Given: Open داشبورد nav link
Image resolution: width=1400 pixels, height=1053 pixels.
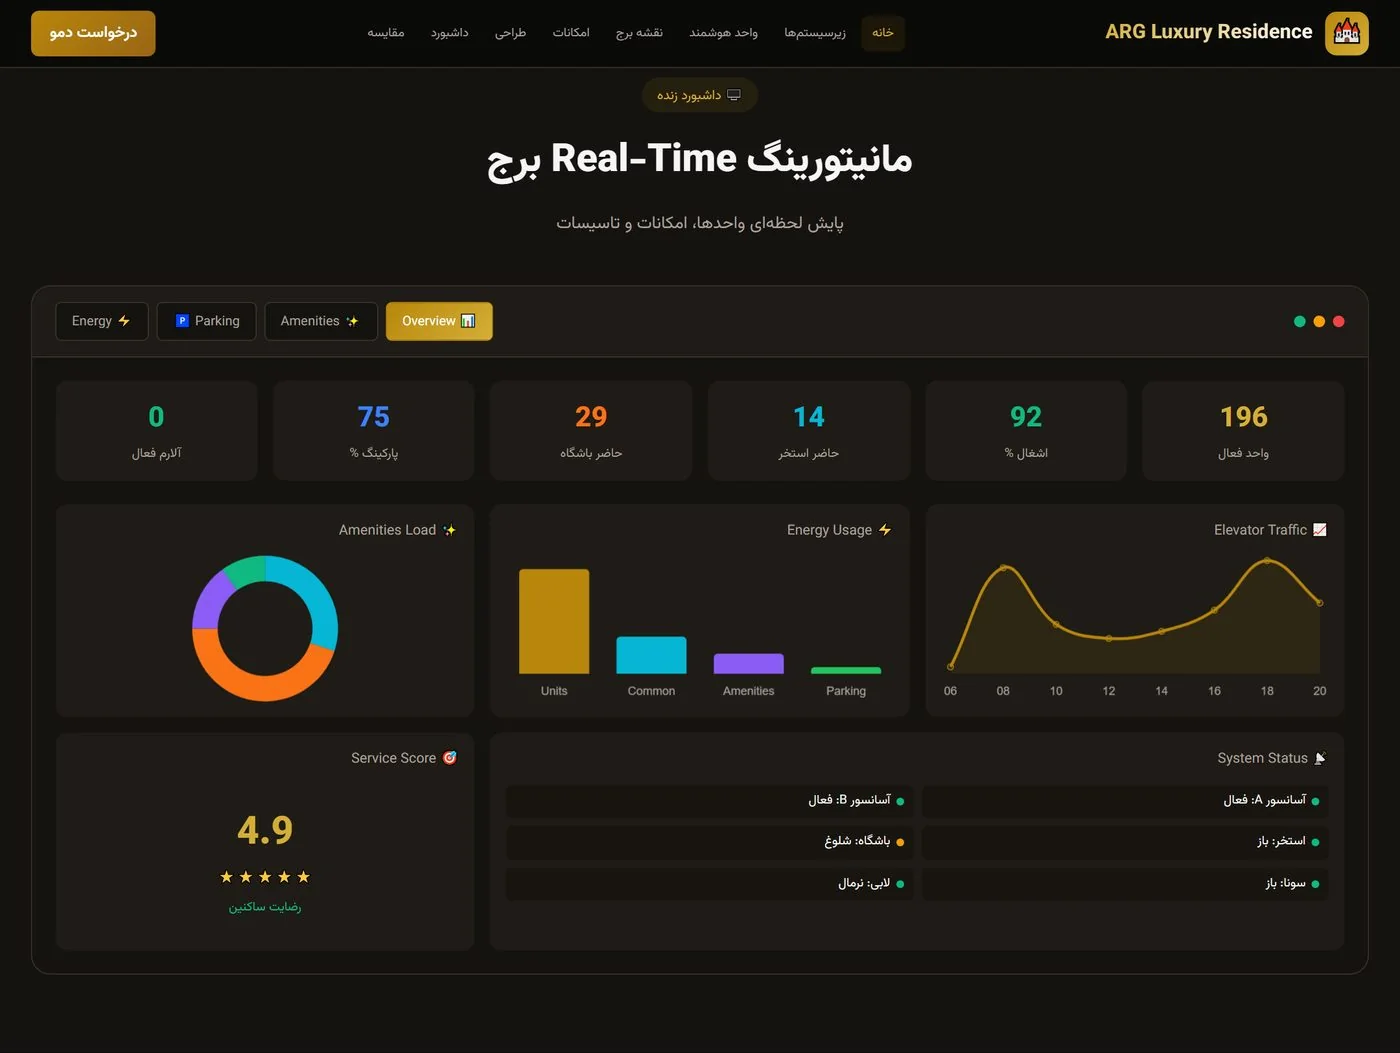Looking at the screenshot, I should tap(449, 33).
